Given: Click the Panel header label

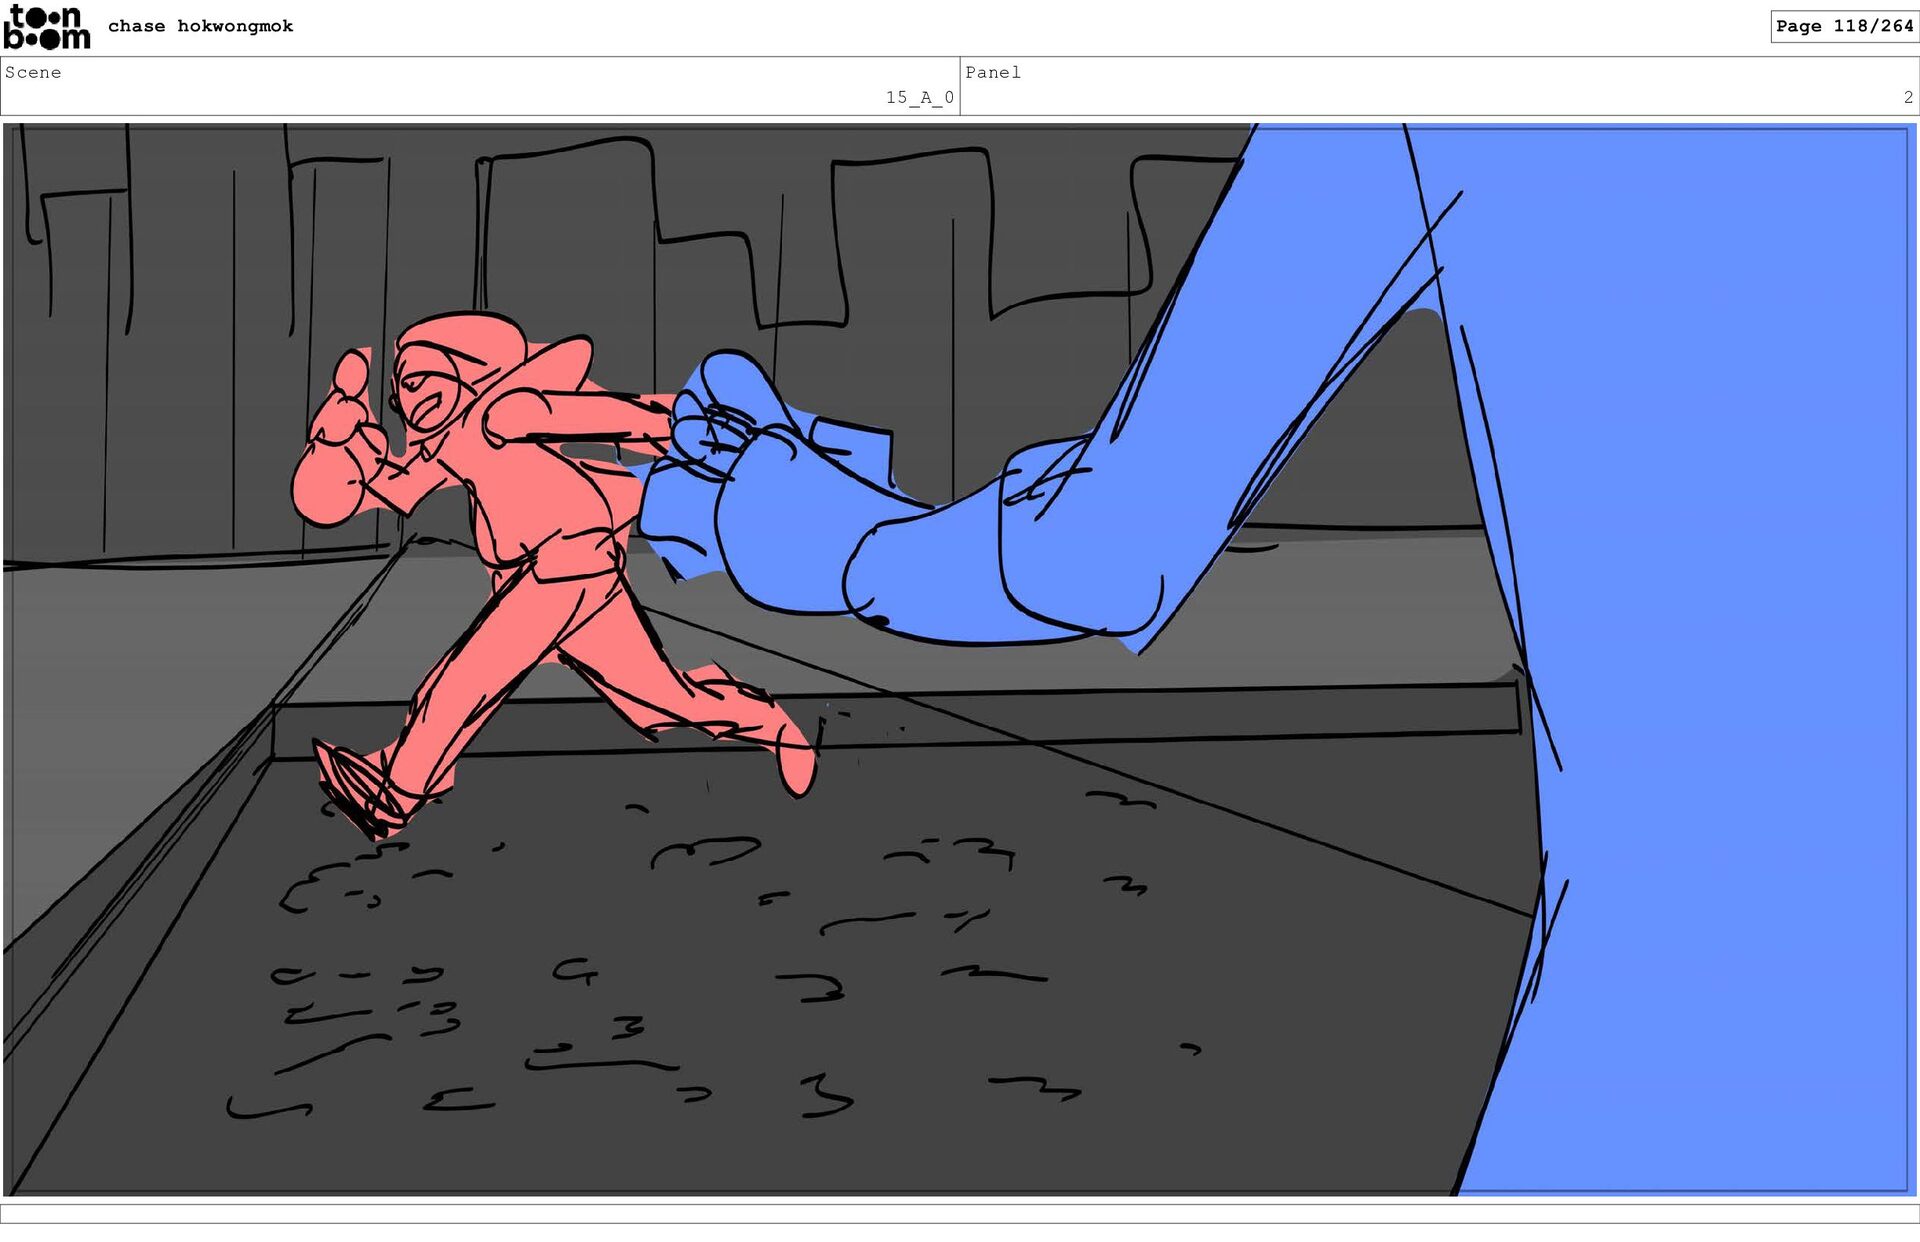Looking at the screenshot, I should point(992,72).
